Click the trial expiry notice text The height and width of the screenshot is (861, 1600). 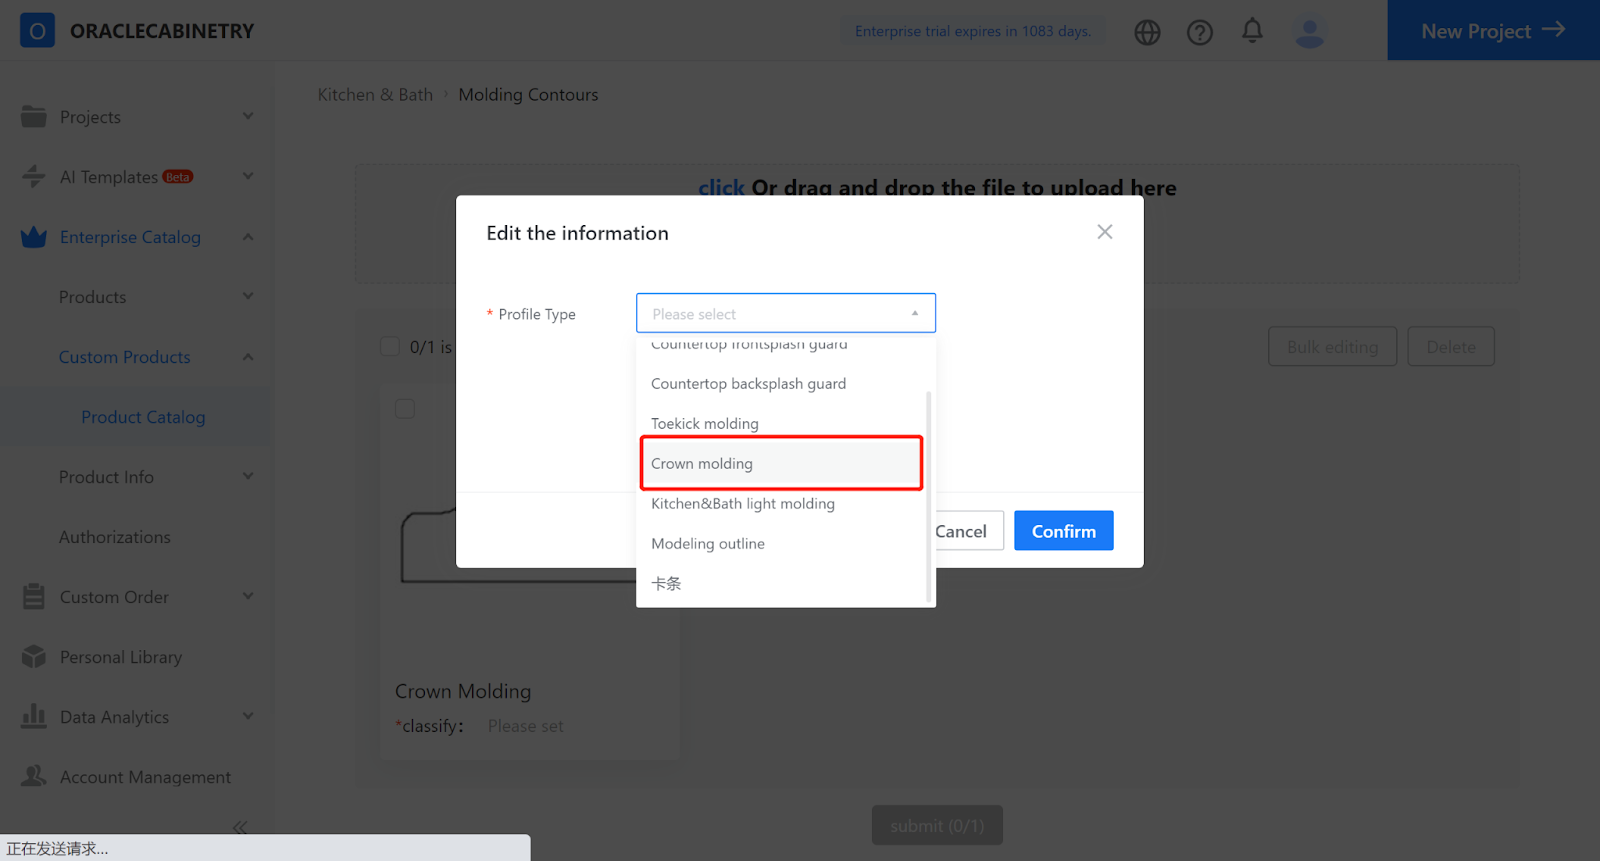click(973, 31)
